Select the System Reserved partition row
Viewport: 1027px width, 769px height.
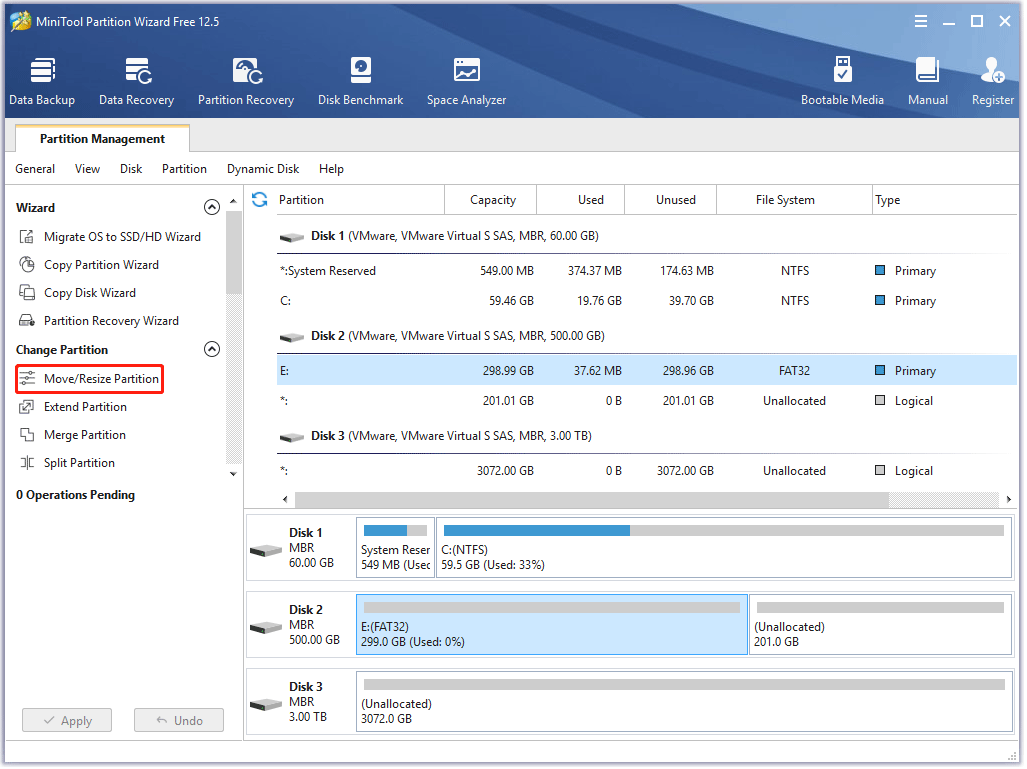pyautogui.click(x=648, y=271)
